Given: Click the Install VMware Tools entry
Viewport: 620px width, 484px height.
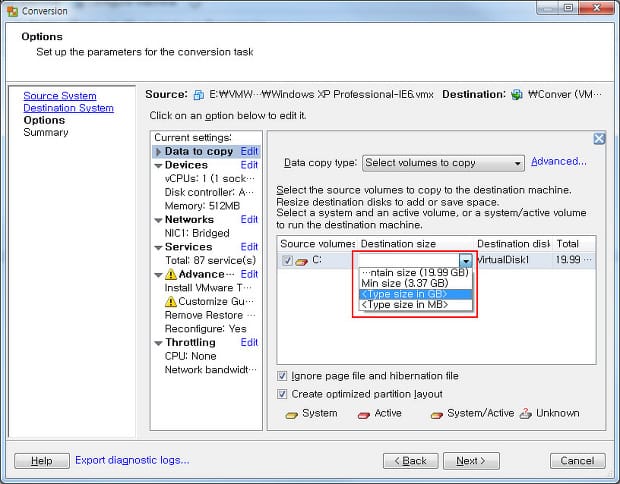Looking at the screenshot, I should tap(208, 288).
